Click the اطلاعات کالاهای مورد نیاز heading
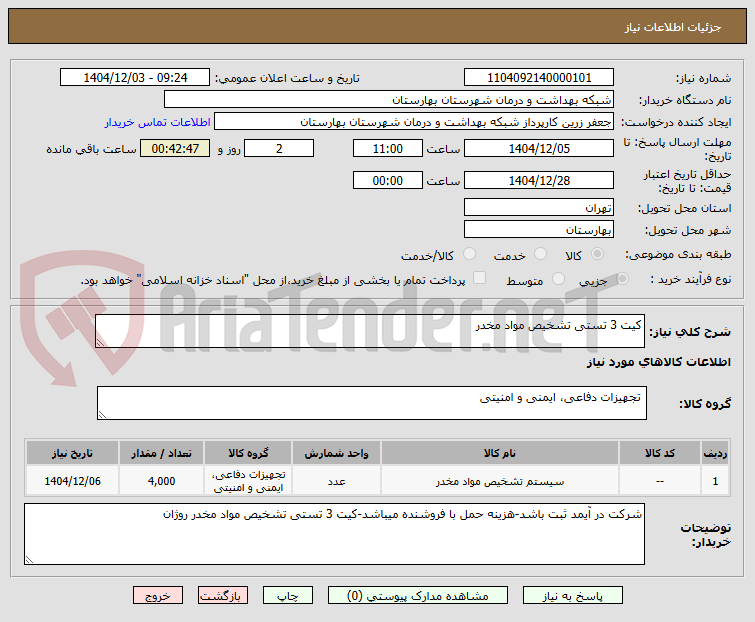The image size is (755, 622). [658, 362]
